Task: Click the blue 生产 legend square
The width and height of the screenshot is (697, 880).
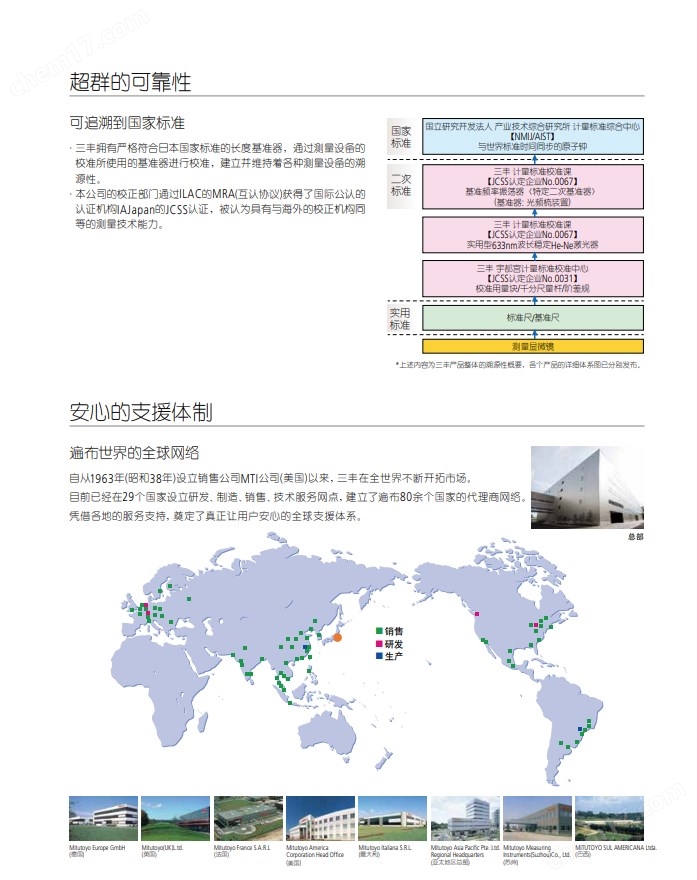Action: (379, 656)
